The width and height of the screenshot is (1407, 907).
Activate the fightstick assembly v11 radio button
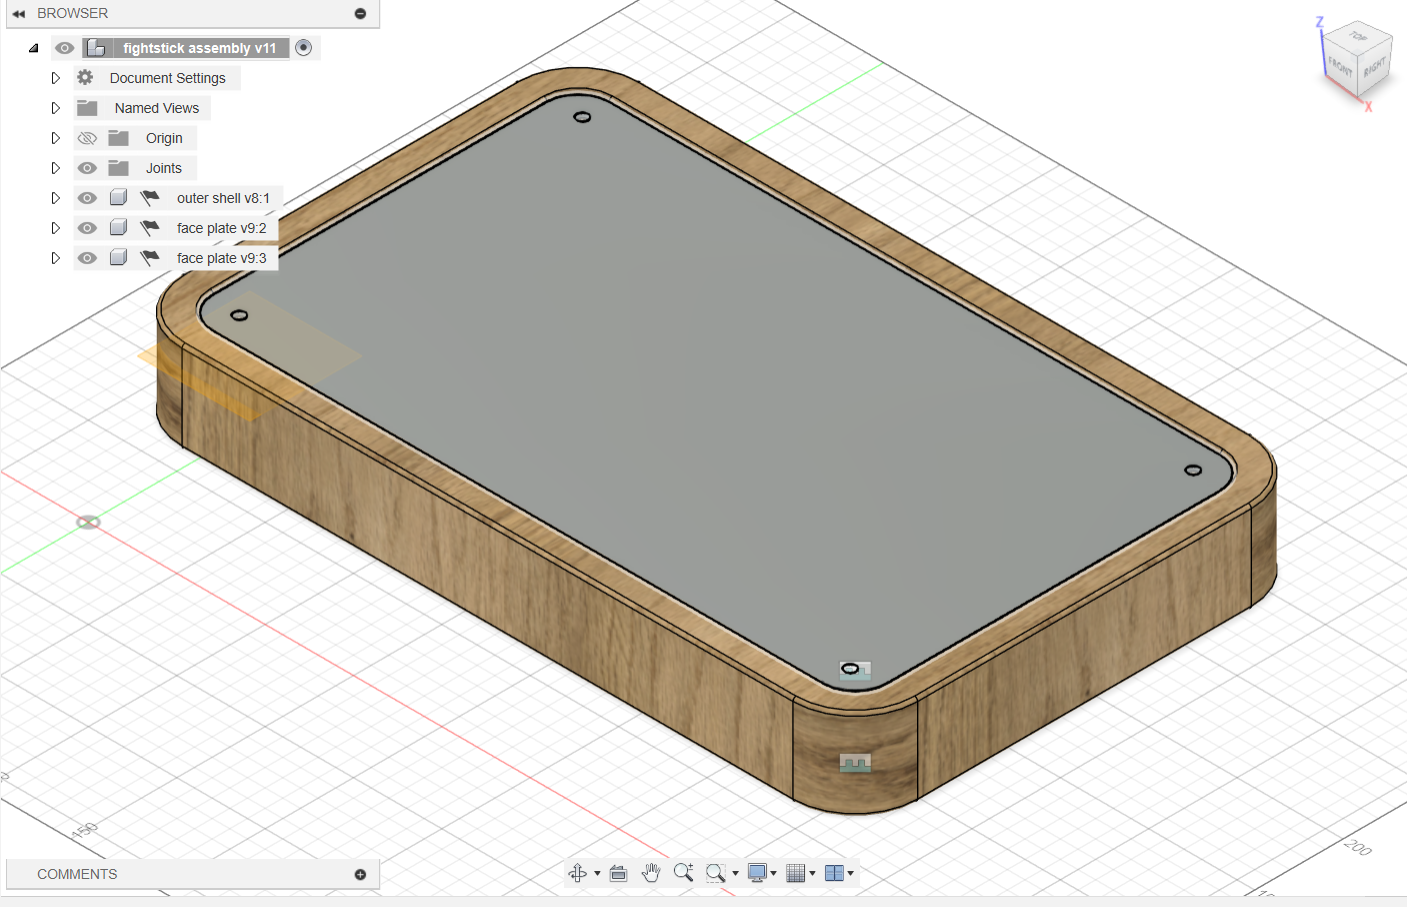point(304,48)
